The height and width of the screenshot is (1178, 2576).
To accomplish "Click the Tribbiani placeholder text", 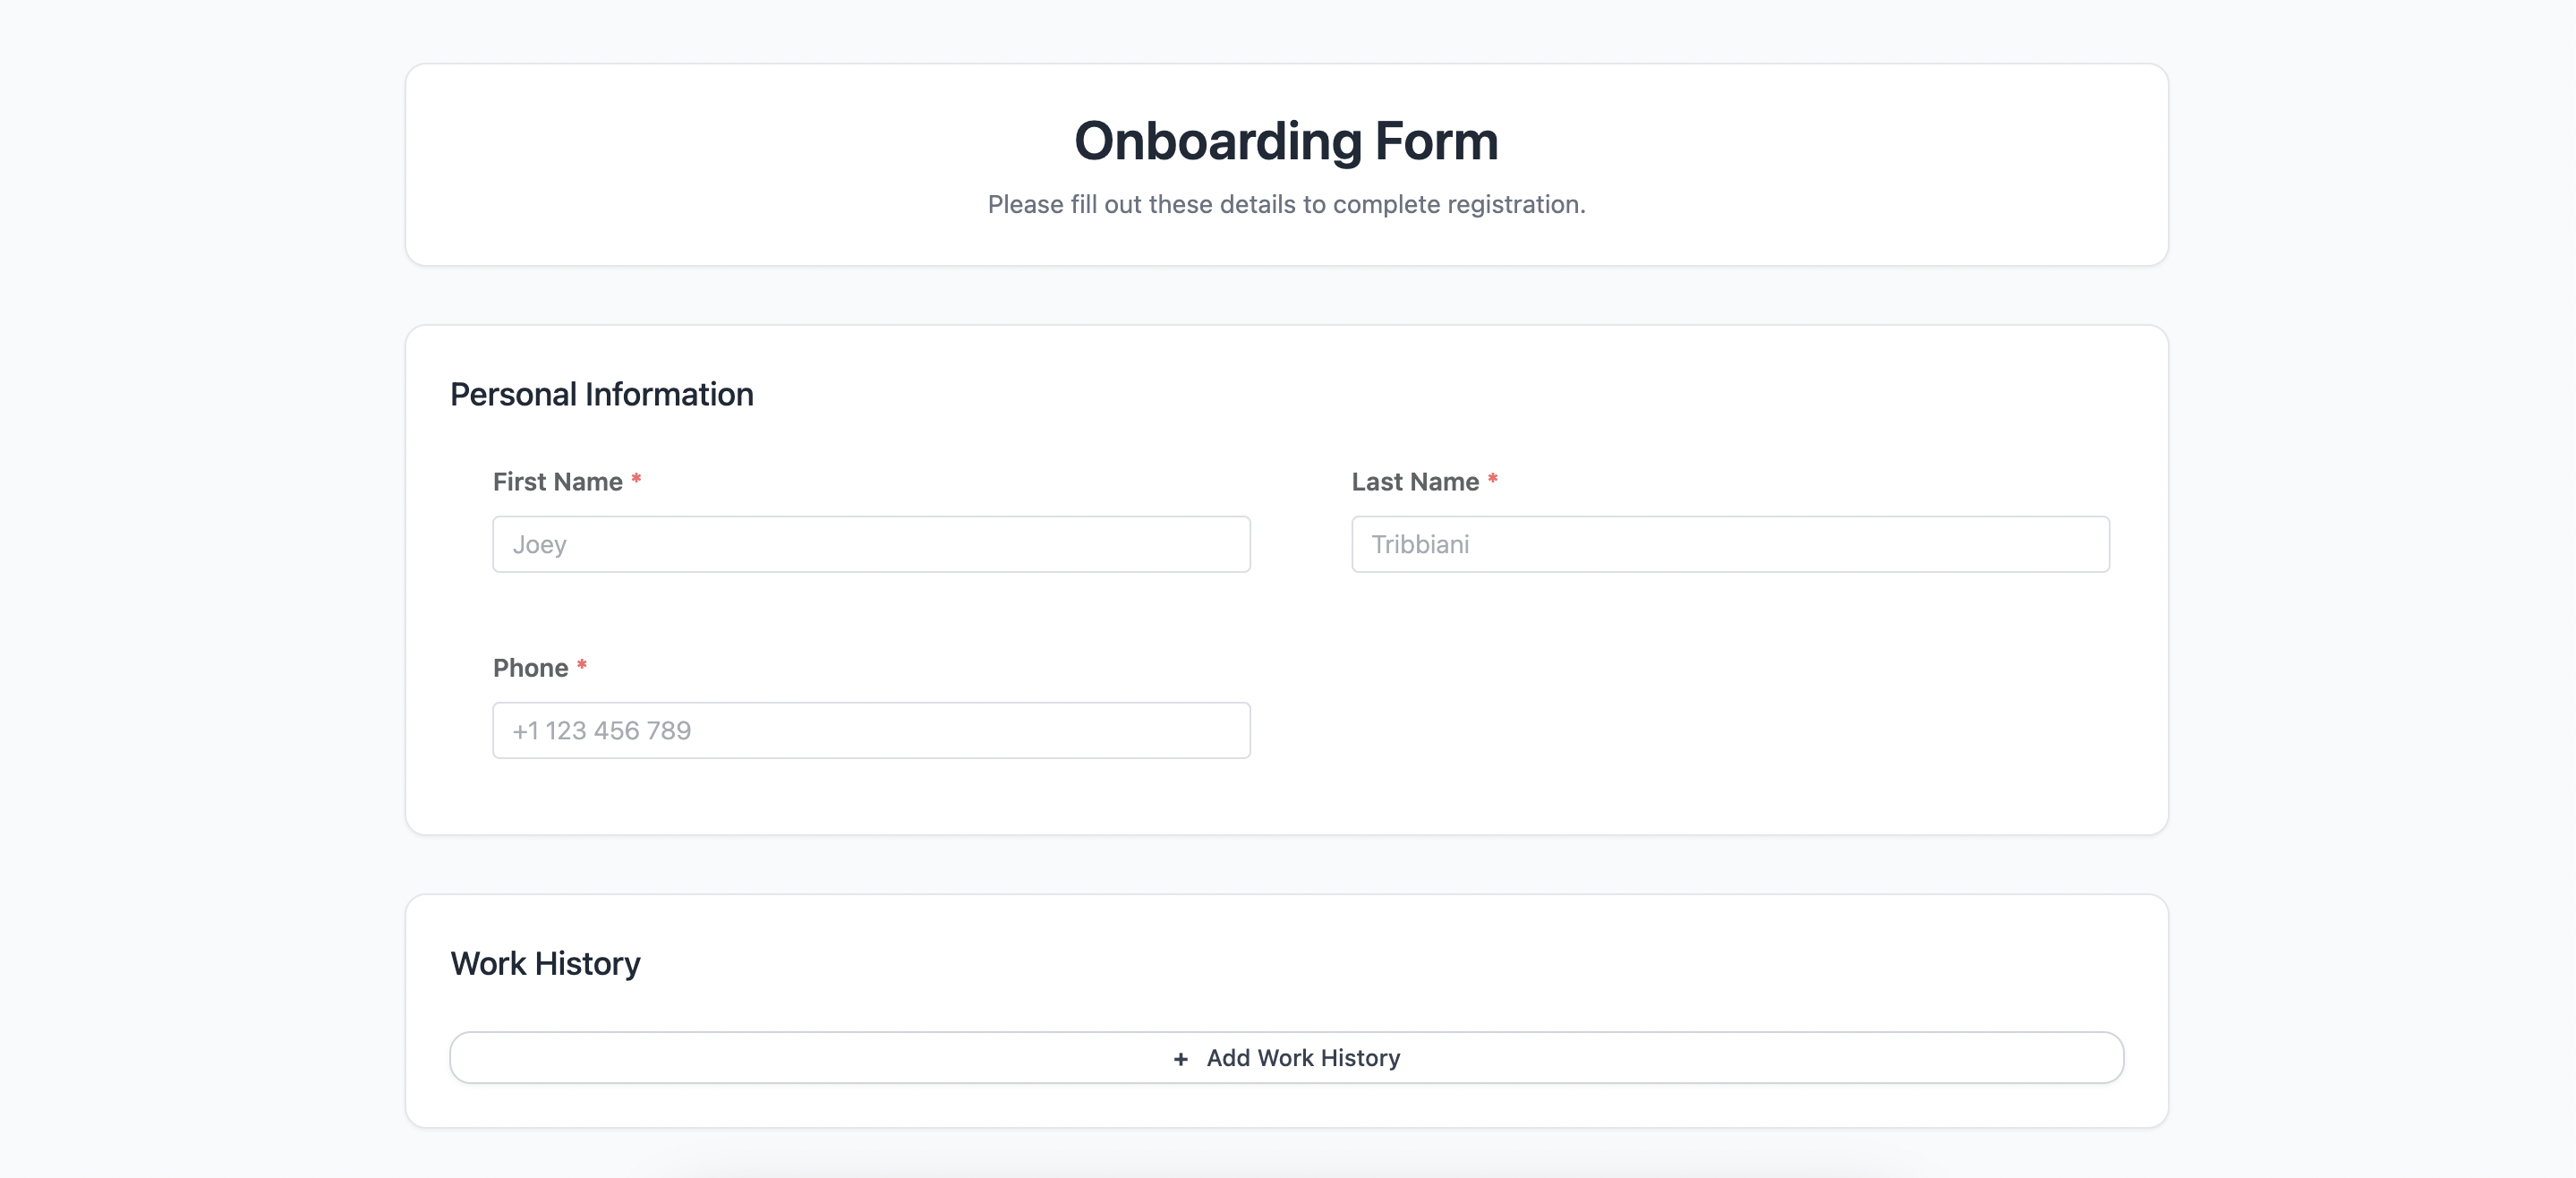I will pos(1420,545).
